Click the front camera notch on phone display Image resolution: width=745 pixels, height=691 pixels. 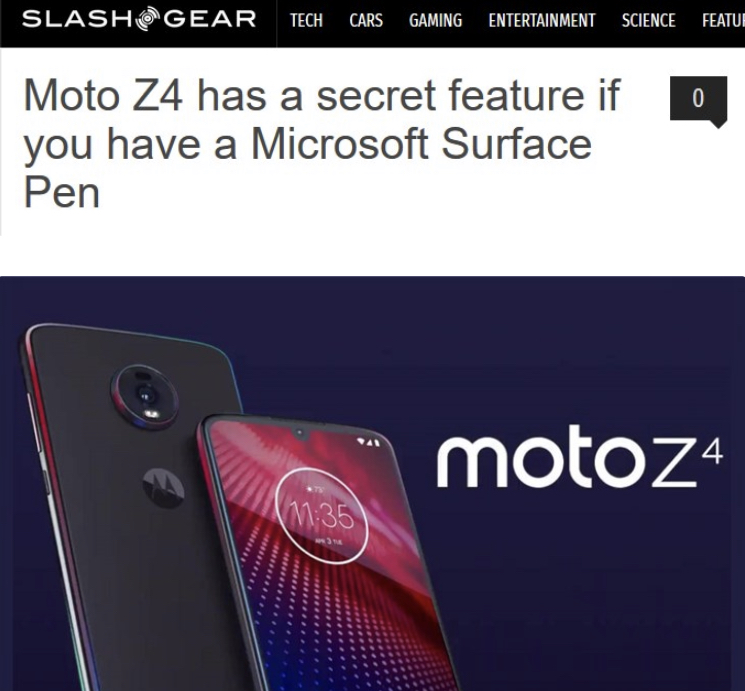299,433
